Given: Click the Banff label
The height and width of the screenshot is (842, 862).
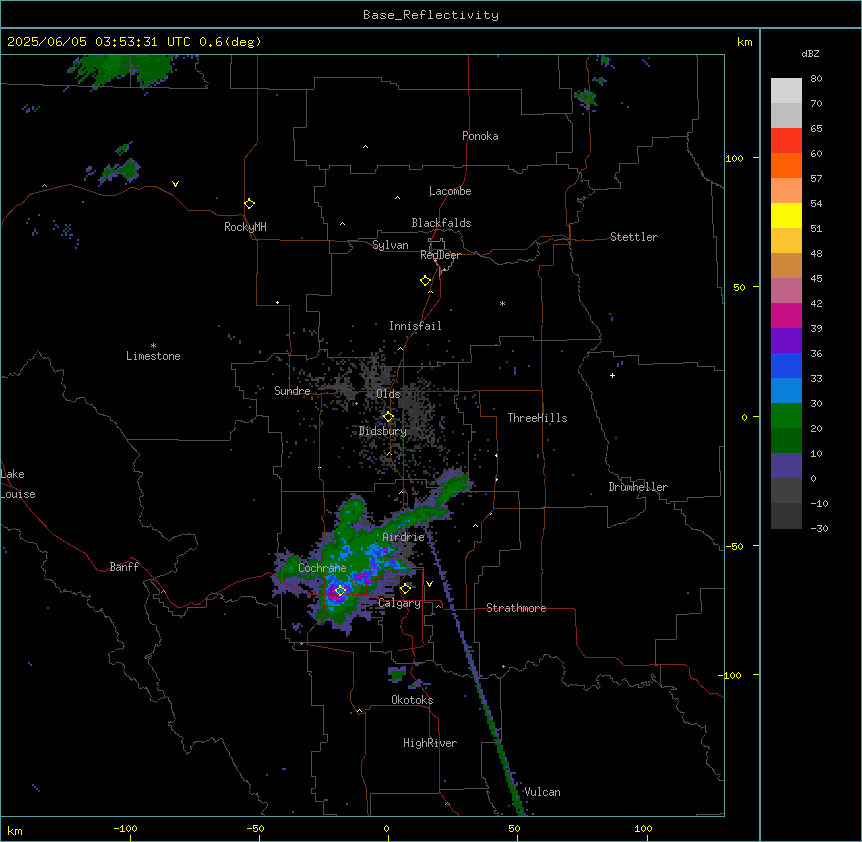Looking at the screenshot, I should coord(124,567).
